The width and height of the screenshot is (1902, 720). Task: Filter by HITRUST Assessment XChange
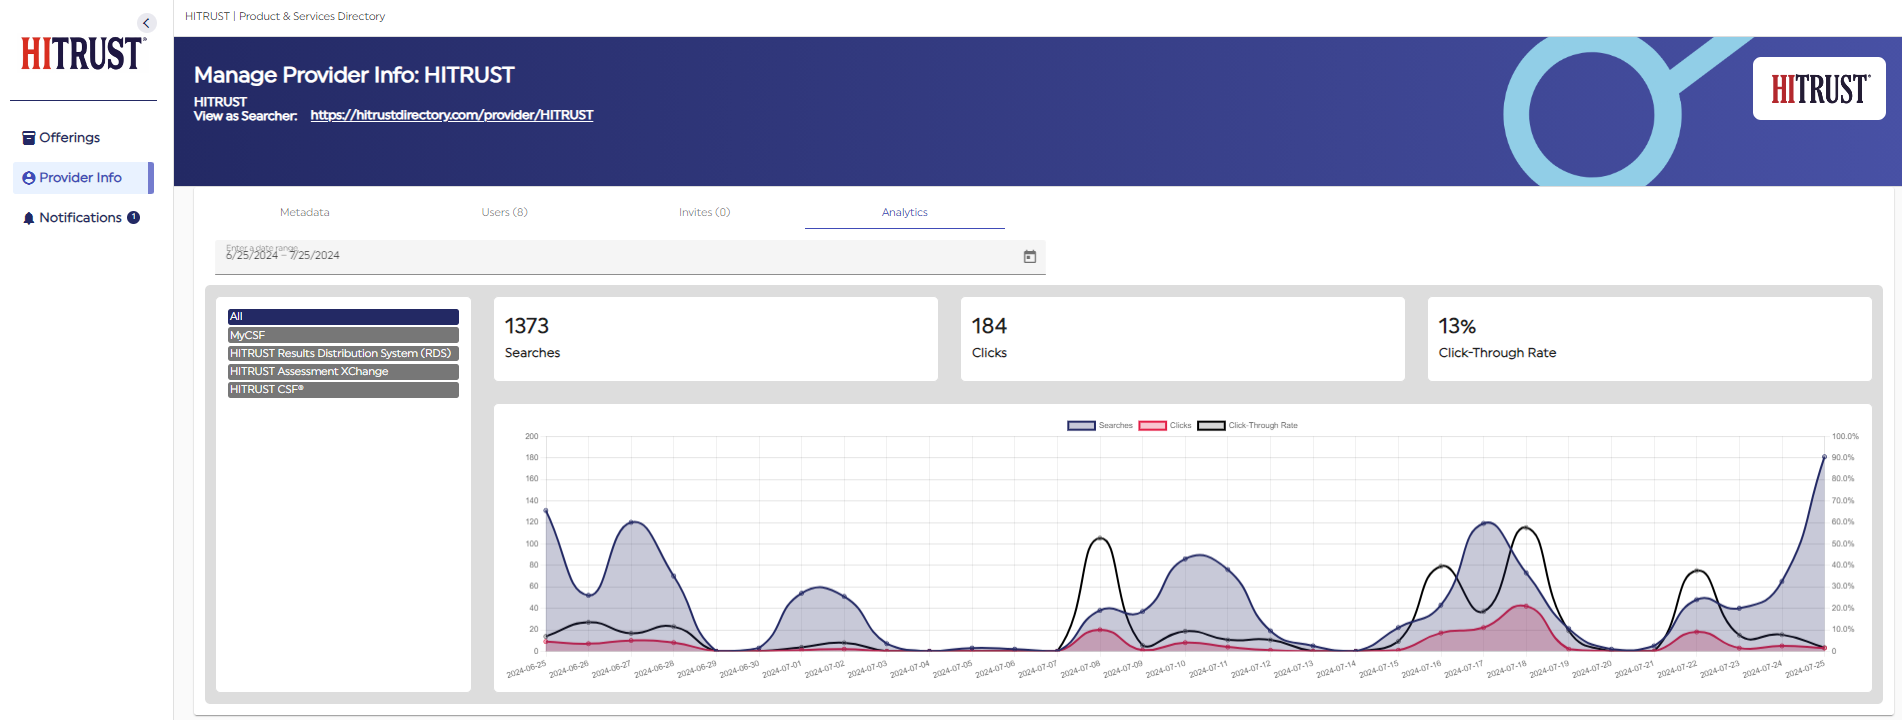[x=343, y=371]
